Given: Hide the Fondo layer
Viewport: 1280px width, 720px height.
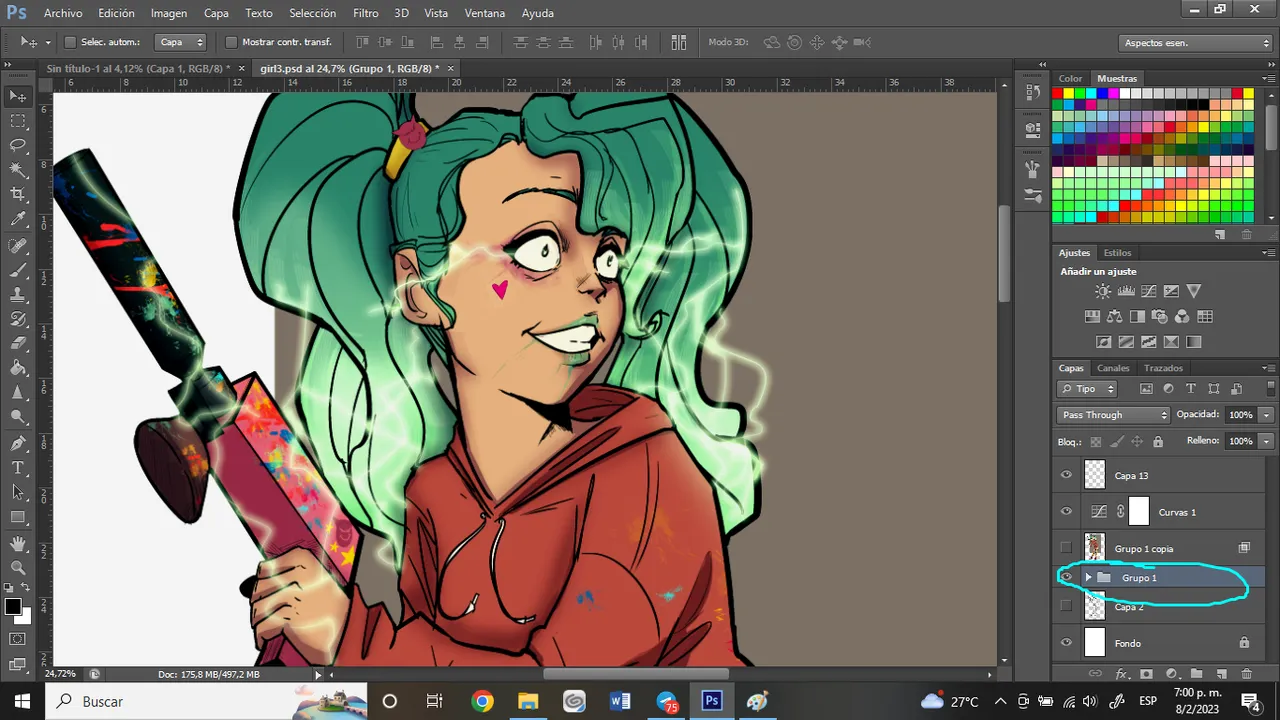Looking at the screenshot, I should point(1066,642).
